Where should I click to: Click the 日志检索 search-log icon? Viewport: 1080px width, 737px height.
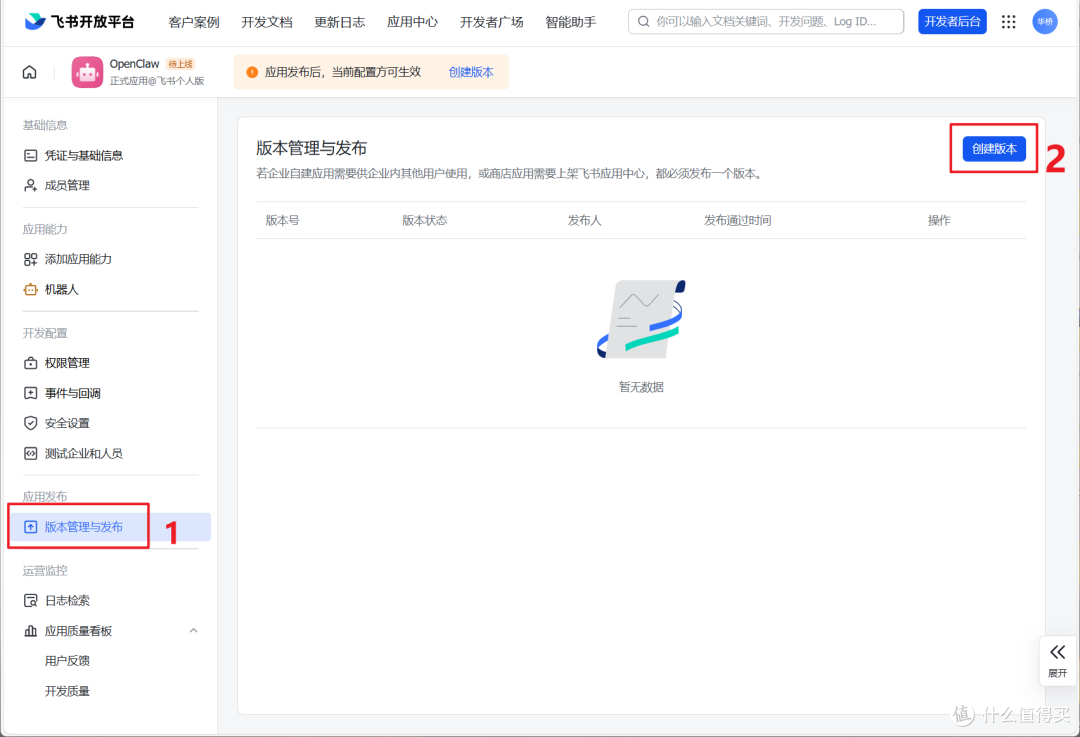tap(30, 601)
